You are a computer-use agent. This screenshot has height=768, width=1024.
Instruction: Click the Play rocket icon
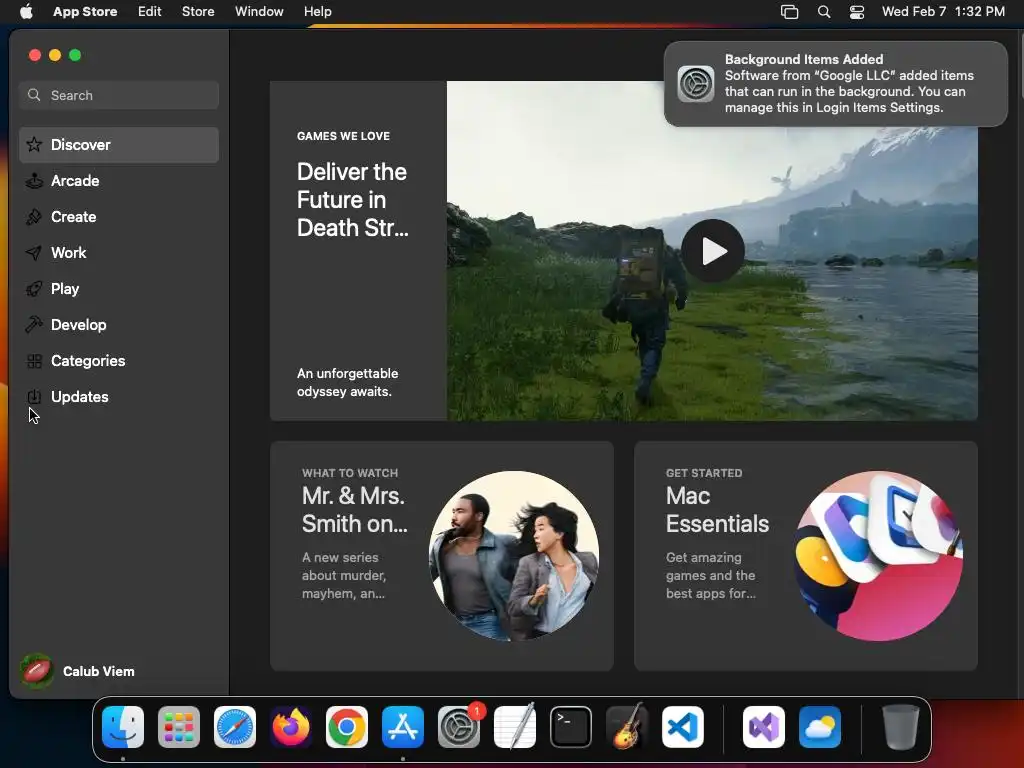point(34,289)
